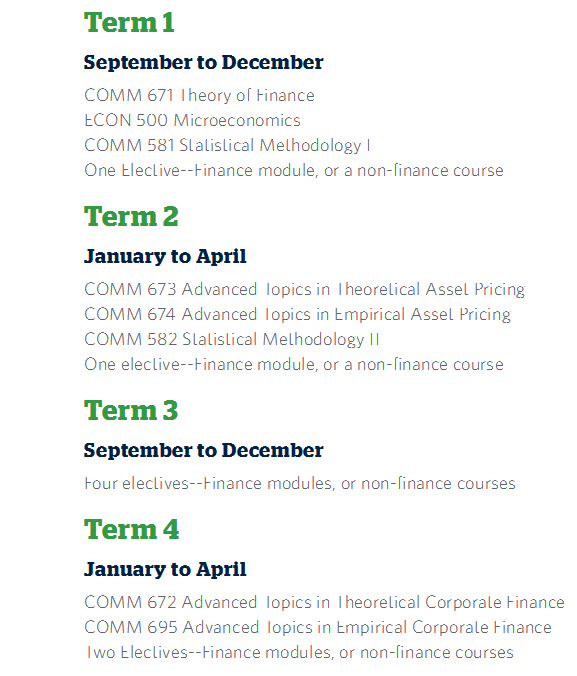577x676 pixels.
Task: Select COMM 674 Empirical Asset Pricing
Action: click(x=298, y=315)
